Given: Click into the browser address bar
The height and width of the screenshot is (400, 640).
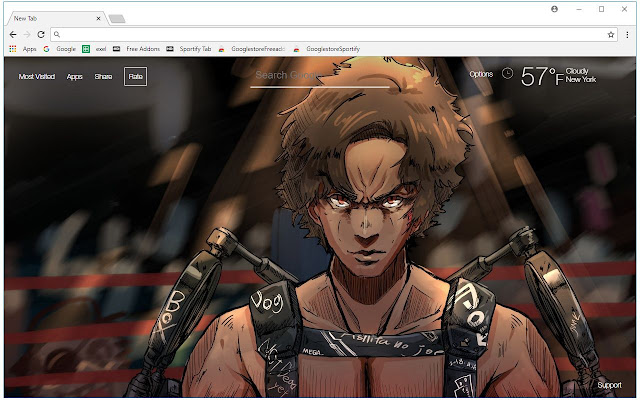Looking at the screenshot, I should tap(333, 35).
